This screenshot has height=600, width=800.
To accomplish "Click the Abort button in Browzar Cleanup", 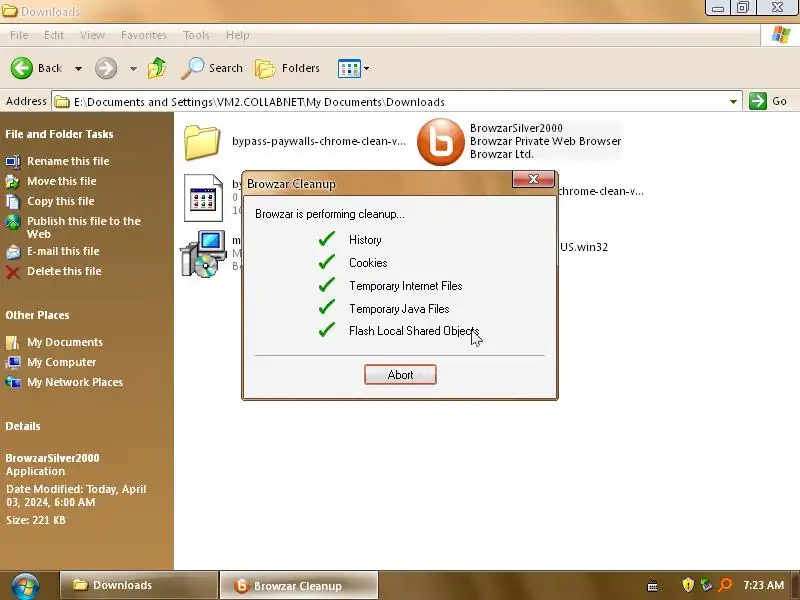I will point(401,375).
